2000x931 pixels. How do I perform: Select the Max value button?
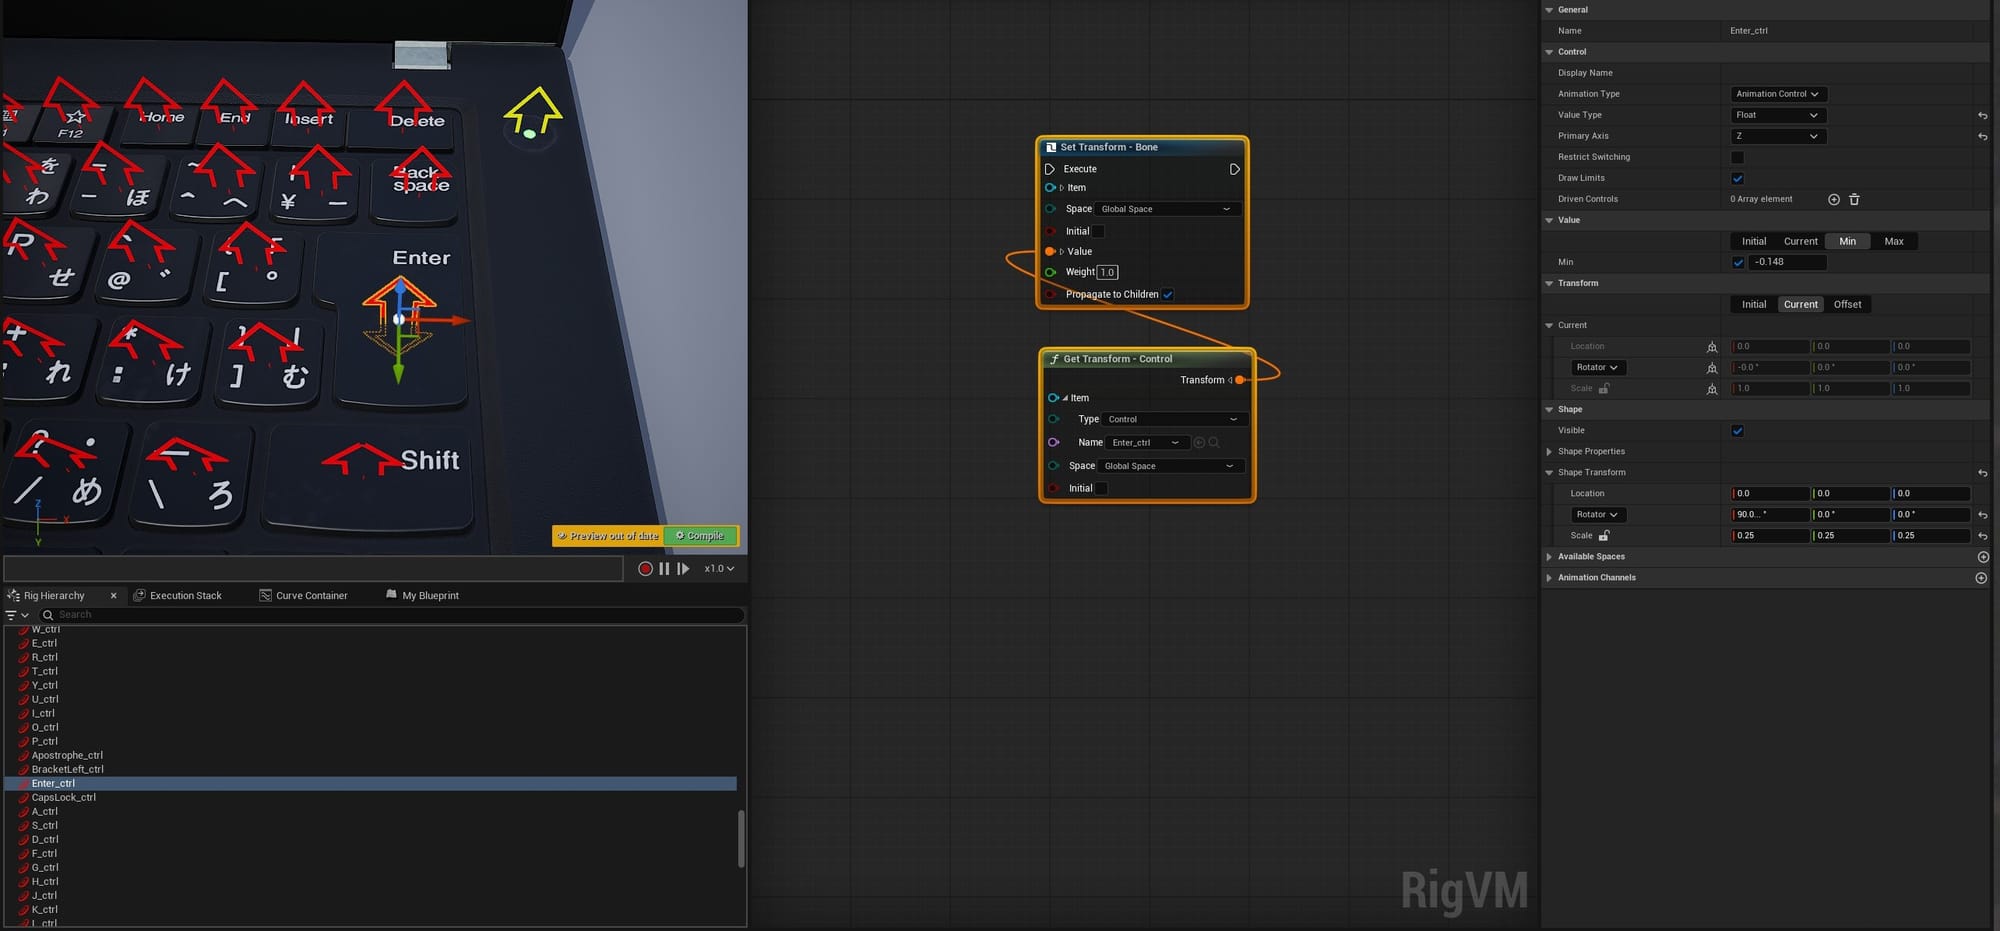tap(1893, 241)
